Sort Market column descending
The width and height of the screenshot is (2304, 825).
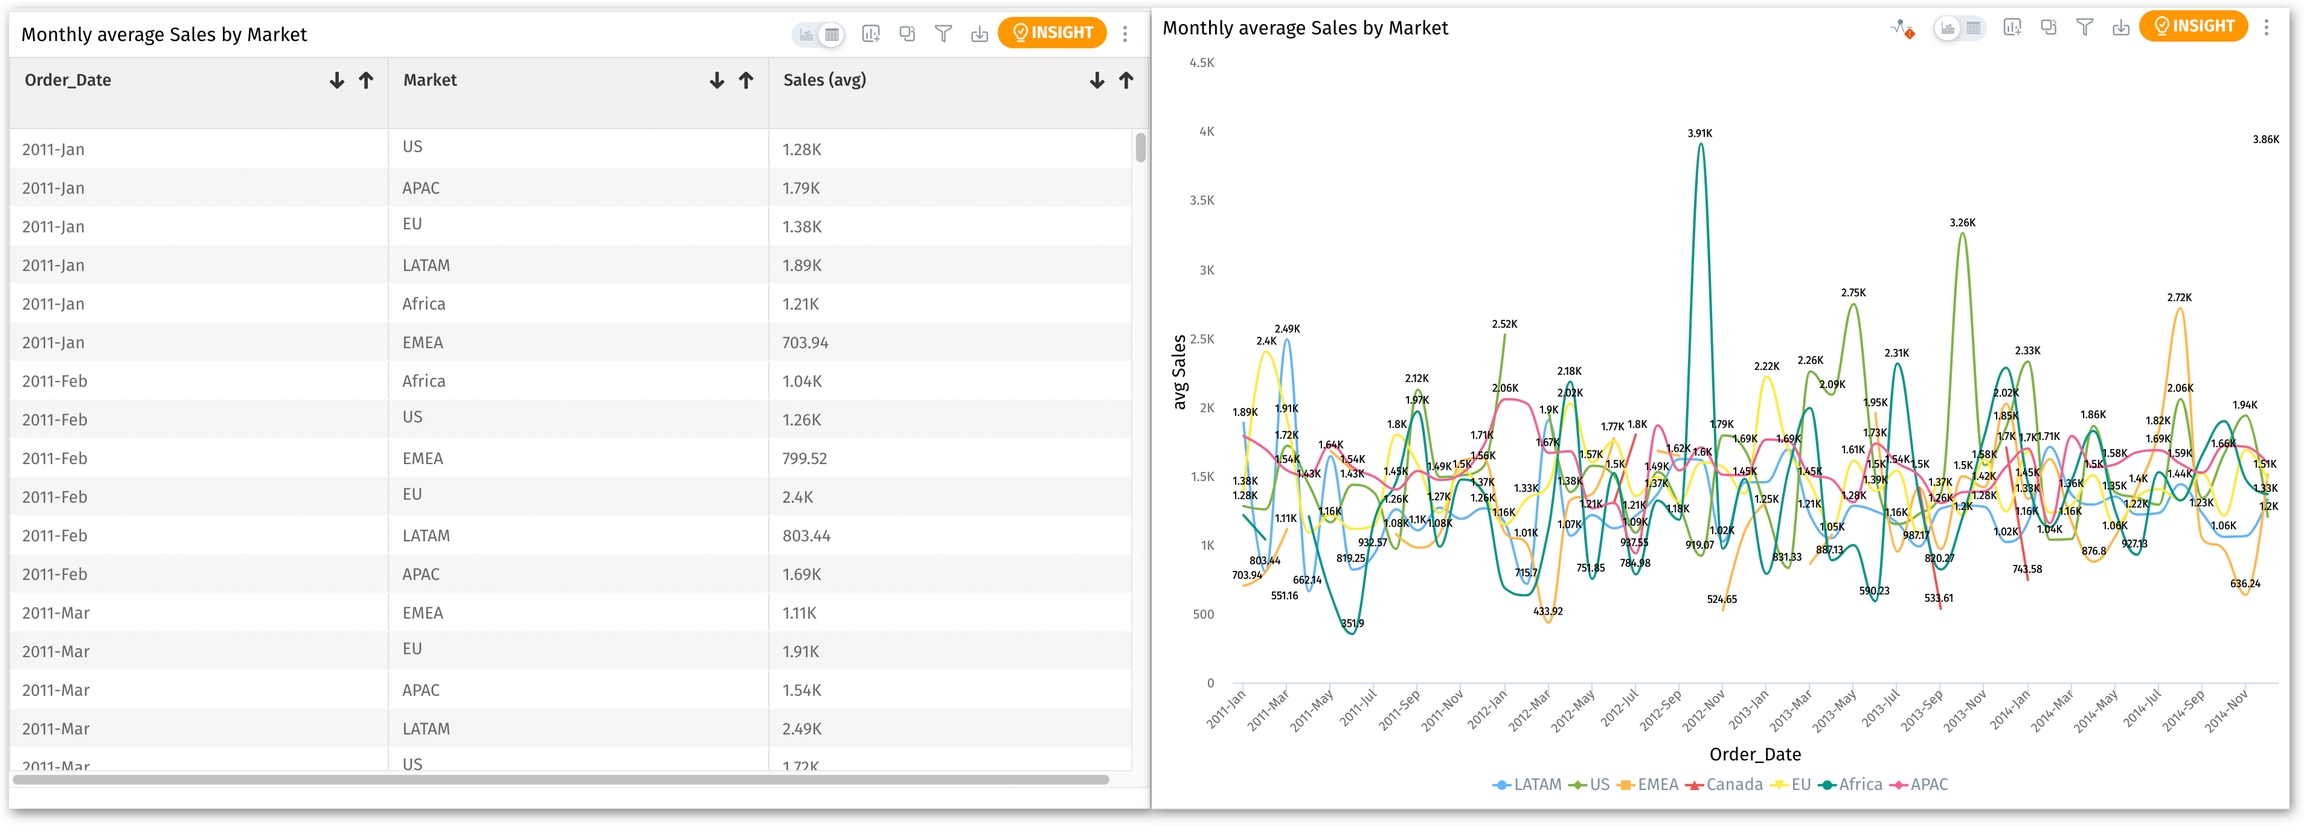[717, 81]
